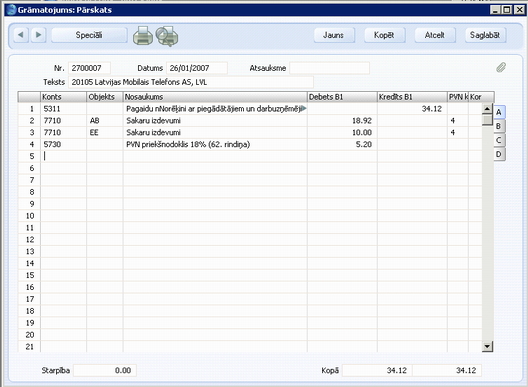This screenshot has width=528, height=387.
Task: Click the app icon in the title bar
Action: [11, 10]
